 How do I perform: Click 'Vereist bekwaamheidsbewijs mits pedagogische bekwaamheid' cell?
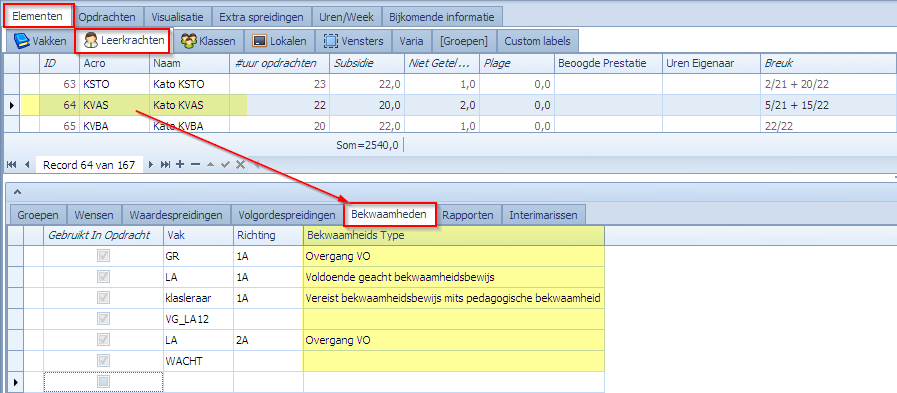(454, 298)
